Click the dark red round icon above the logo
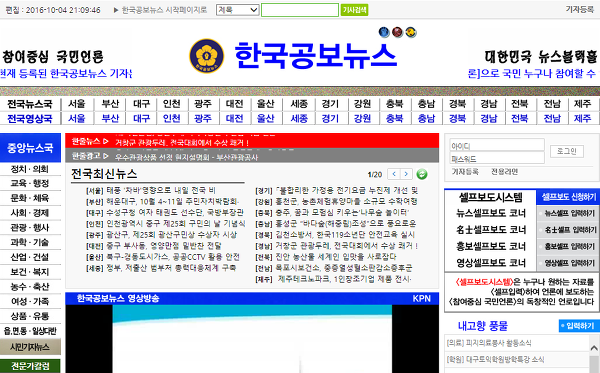The image size is (600, 373). [397, 32]
